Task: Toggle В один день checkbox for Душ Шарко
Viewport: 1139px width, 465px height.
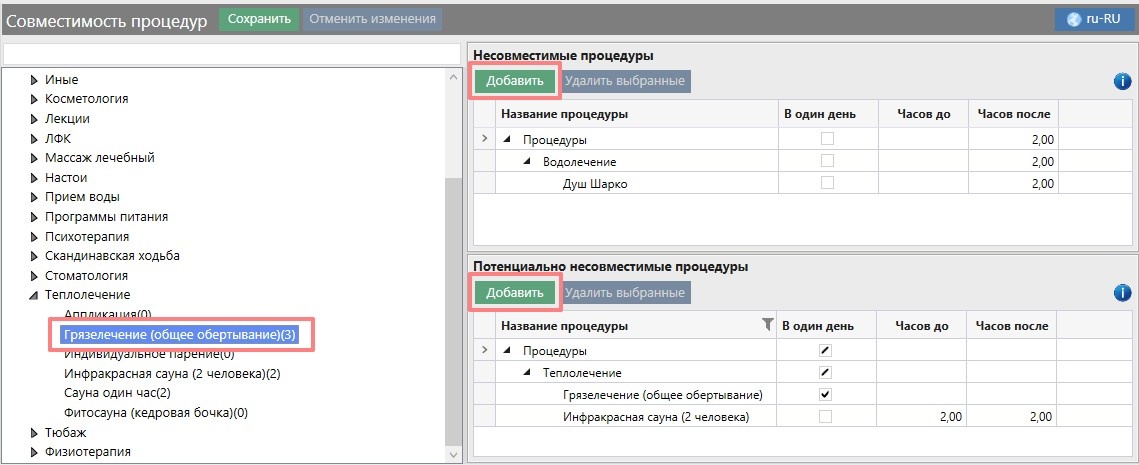Action: pos(827,183)
